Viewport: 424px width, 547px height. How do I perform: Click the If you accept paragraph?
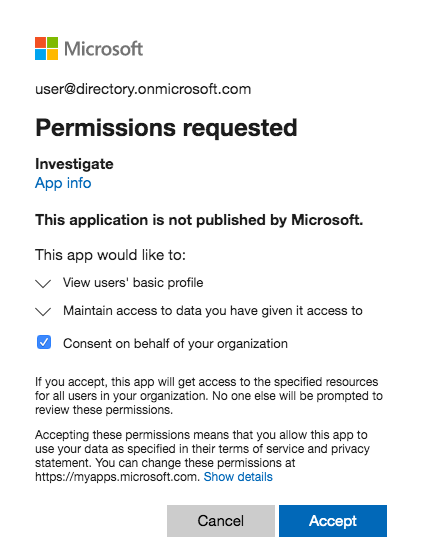(209, 396)
